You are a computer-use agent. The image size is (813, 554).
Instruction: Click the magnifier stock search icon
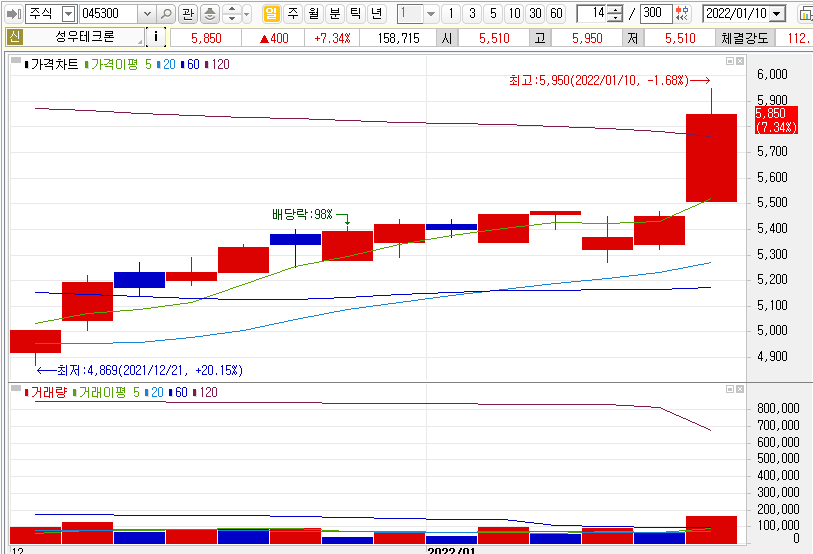click(165, 13)
